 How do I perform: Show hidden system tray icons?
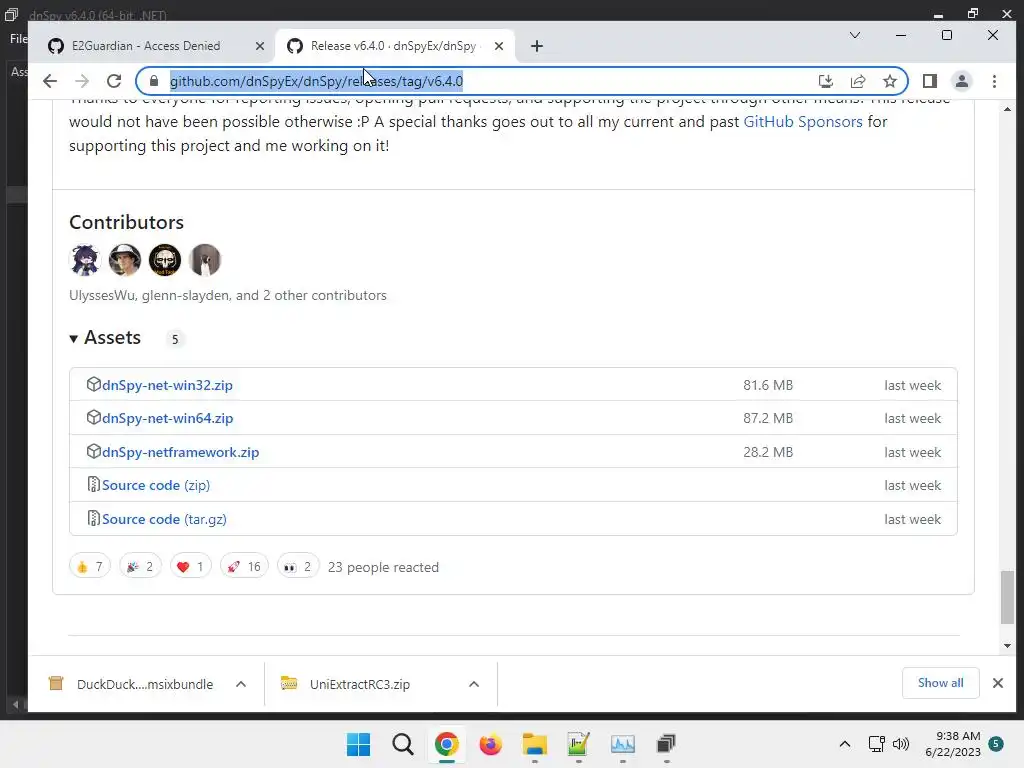coord(844,744)
